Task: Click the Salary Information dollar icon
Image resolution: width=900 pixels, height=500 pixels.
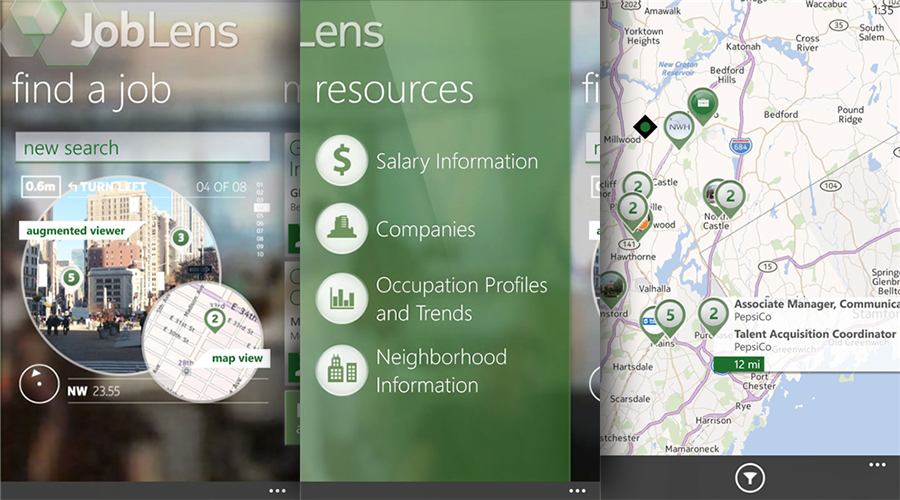Action: pyautogui.click(x=340, y=161)
